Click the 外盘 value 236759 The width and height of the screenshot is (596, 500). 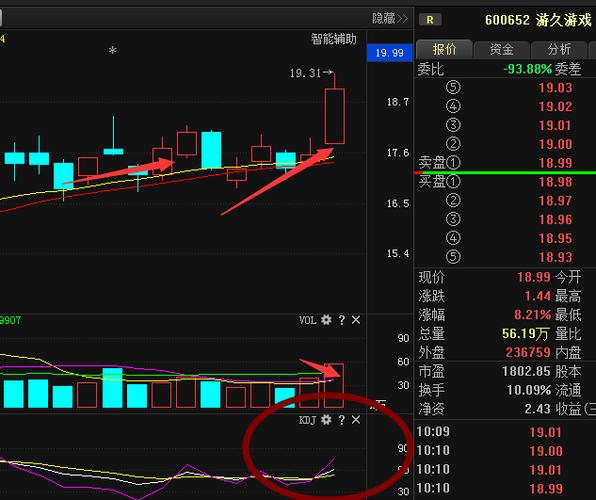(x=528, y=352)
